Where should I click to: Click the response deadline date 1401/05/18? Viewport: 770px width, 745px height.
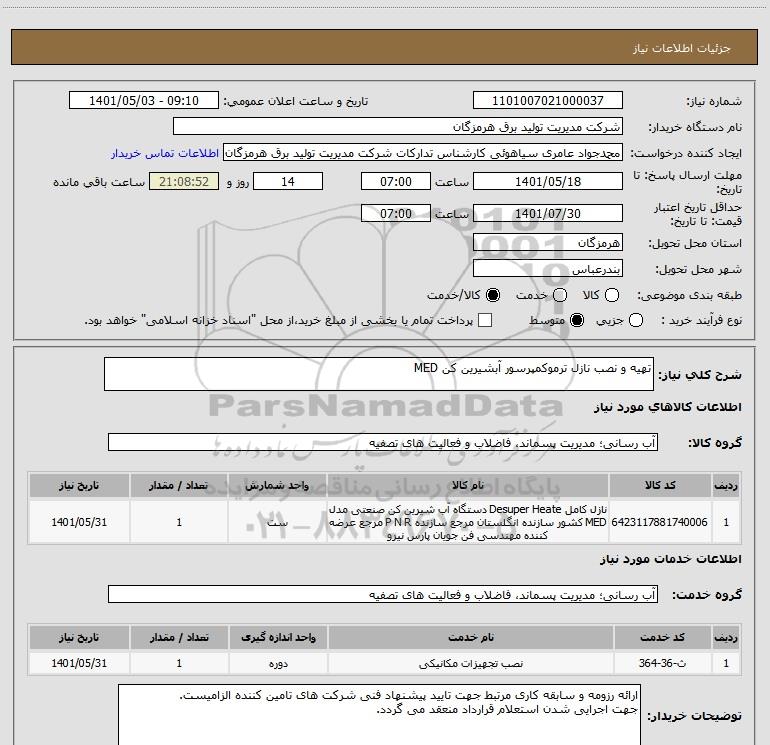548,181
